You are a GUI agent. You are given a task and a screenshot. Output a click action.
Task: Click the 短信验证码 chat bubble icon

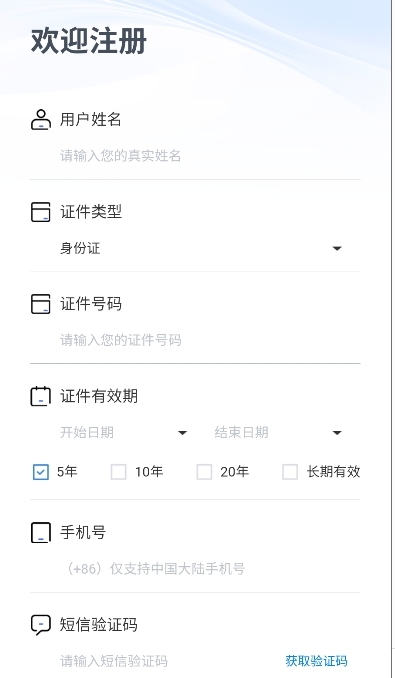point(41,625)
